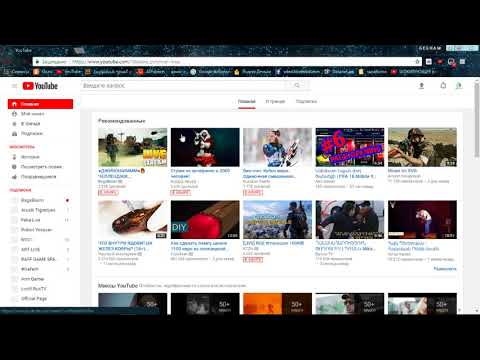Click the YouTube logo

tap(40, 86)
